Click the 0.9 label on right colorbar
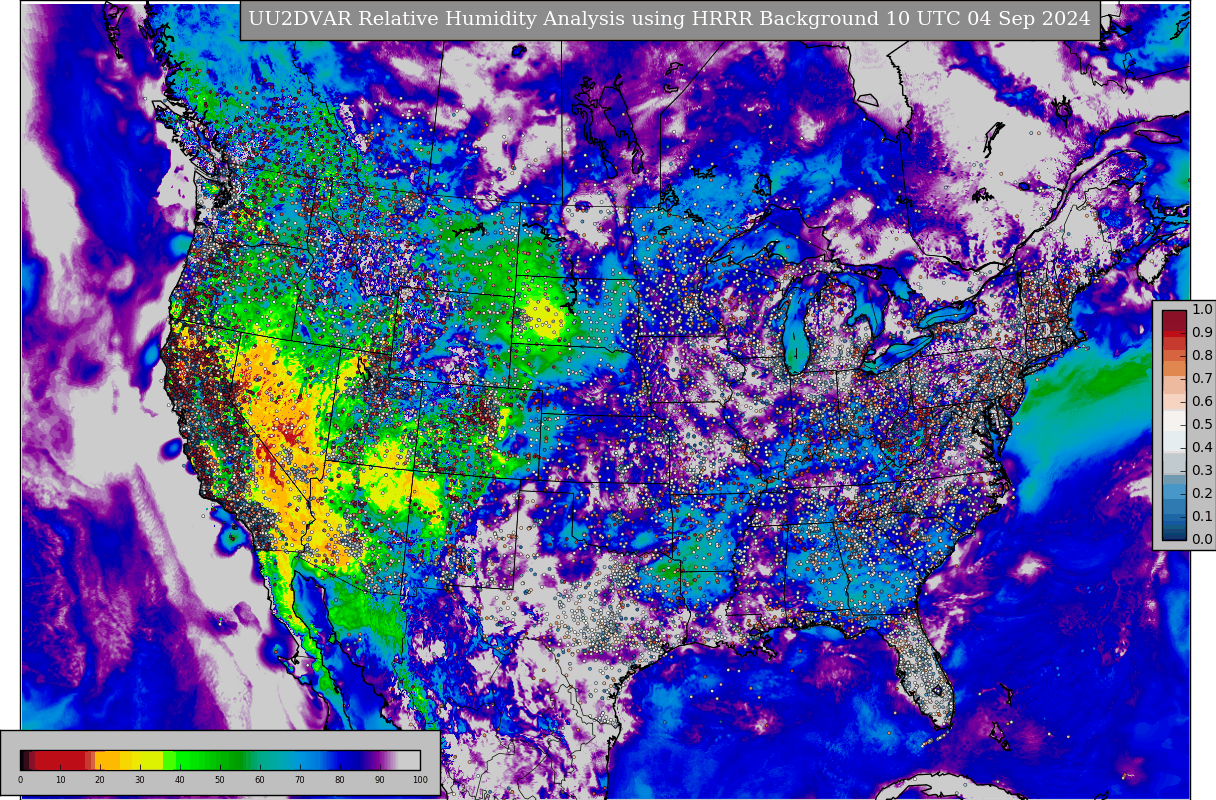 pyautogui.click(x=1202, y=333)
